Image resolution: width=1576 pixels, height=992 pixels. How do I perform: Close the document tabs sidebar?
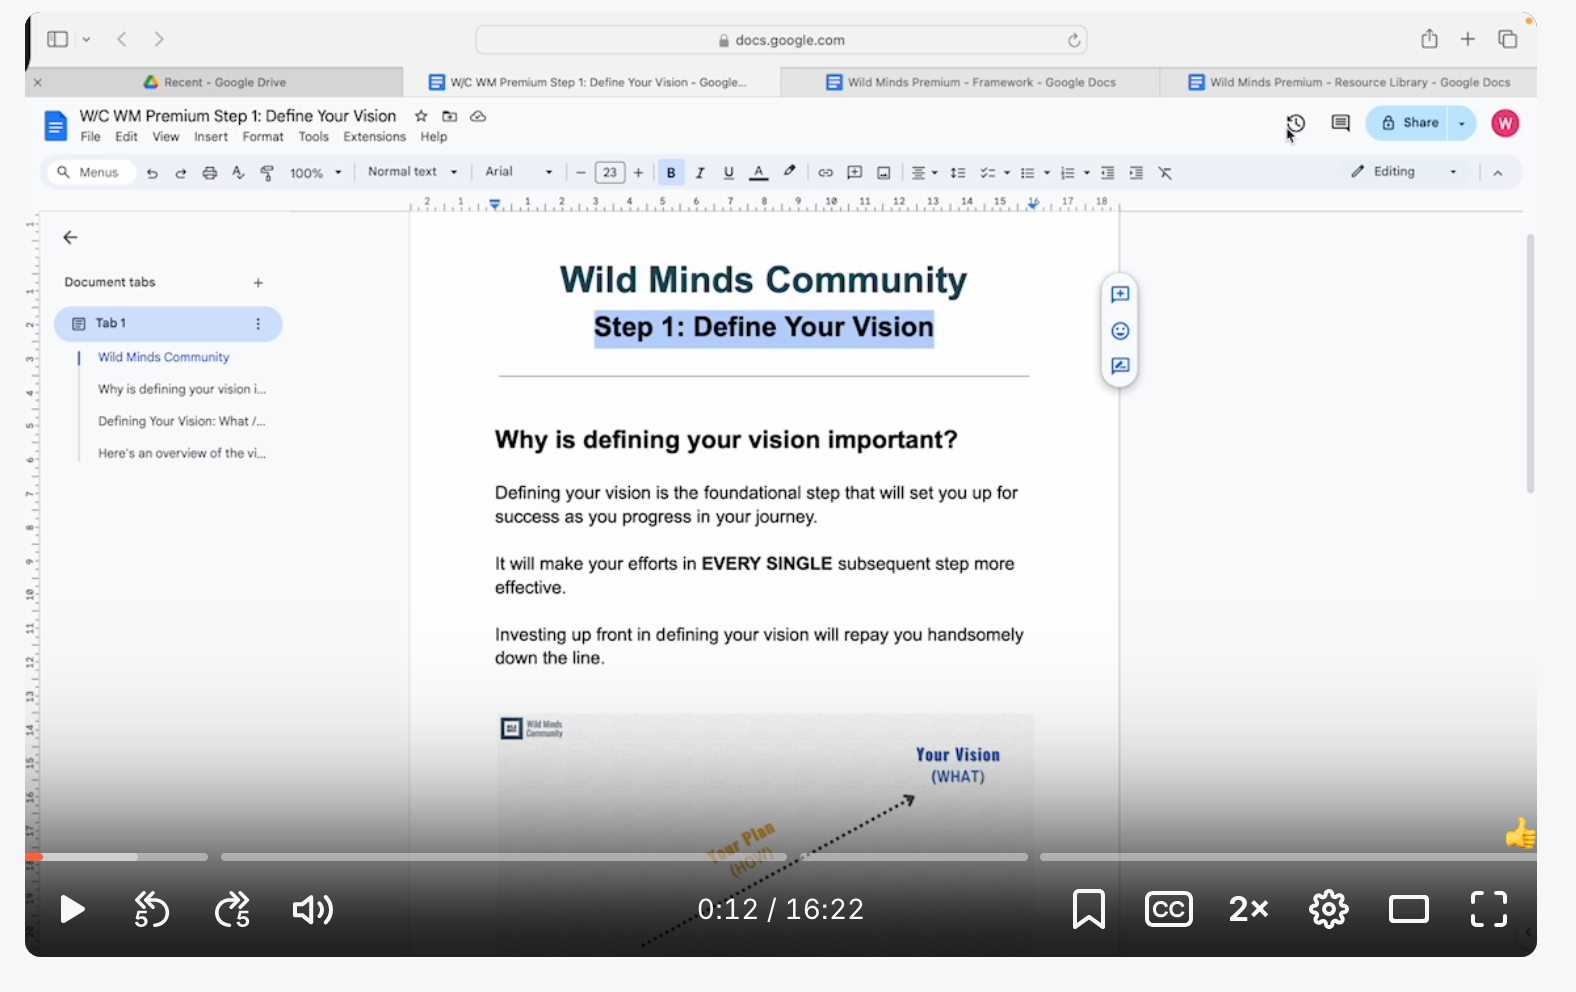70,237
